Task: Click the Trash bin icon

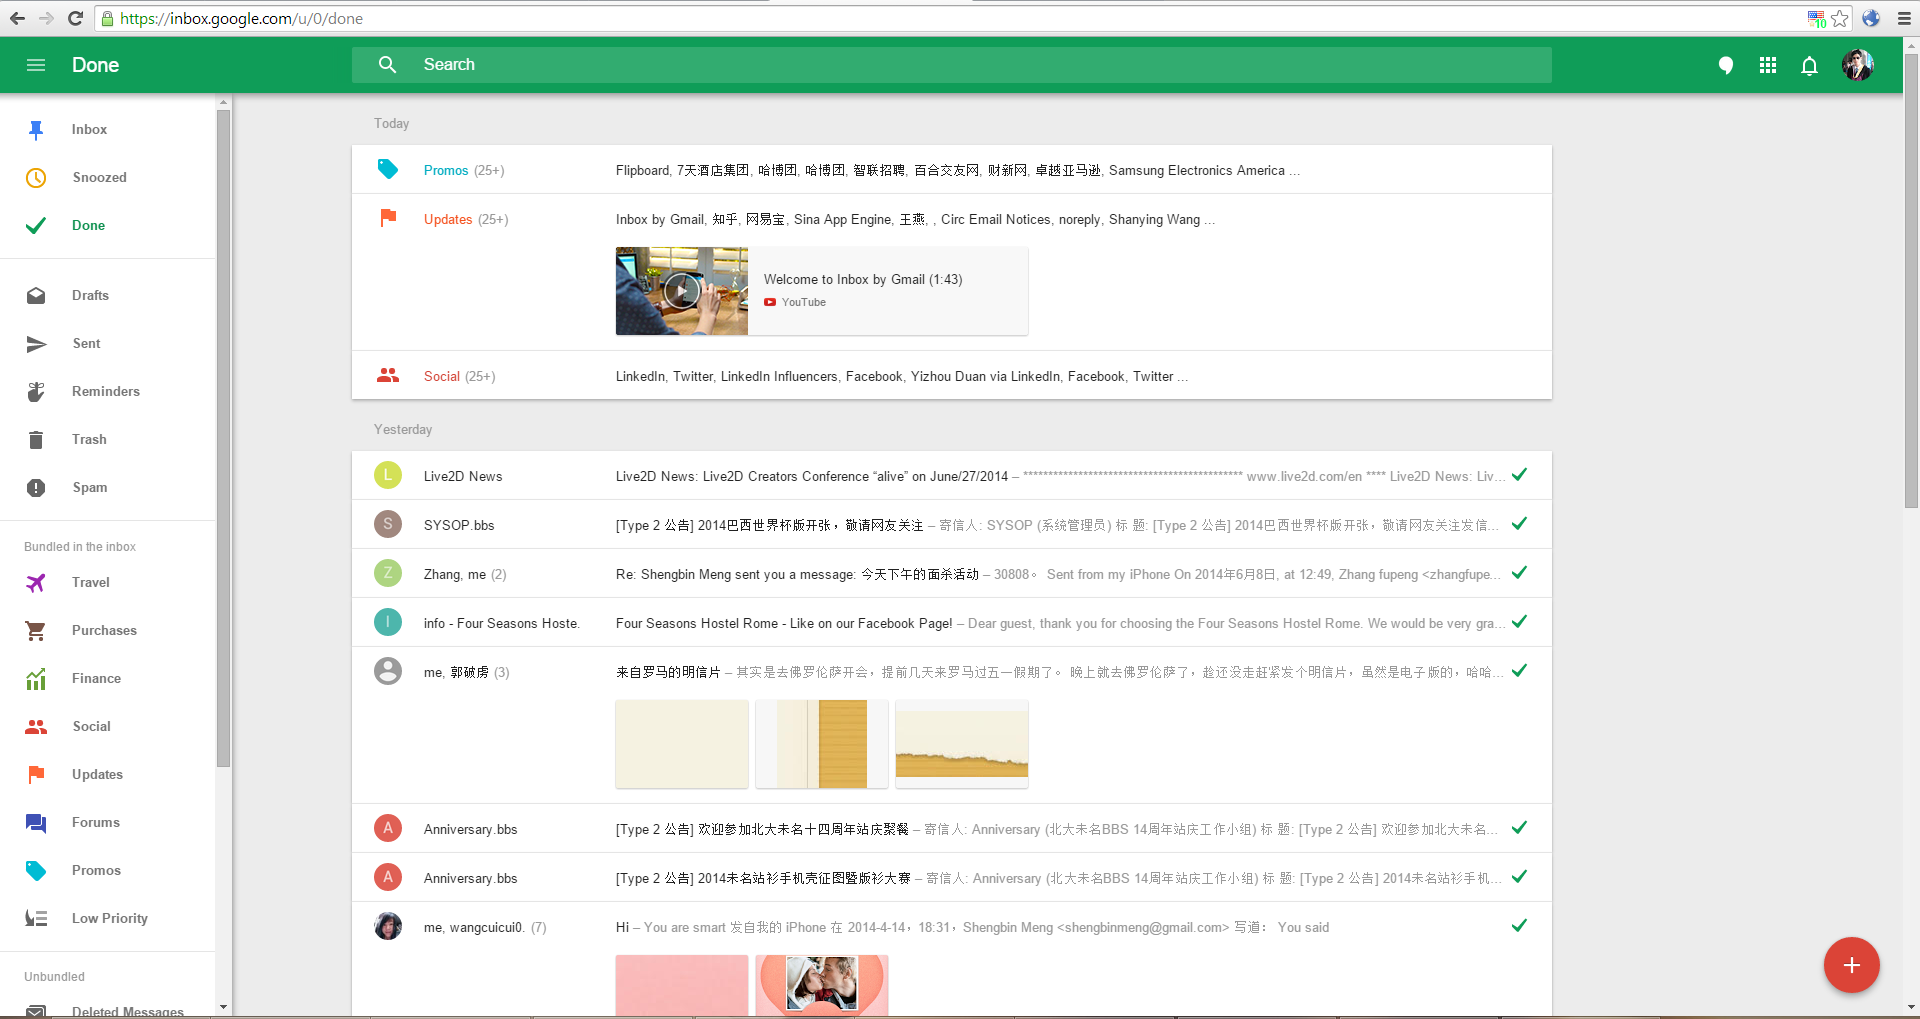Action: point(36,440)
